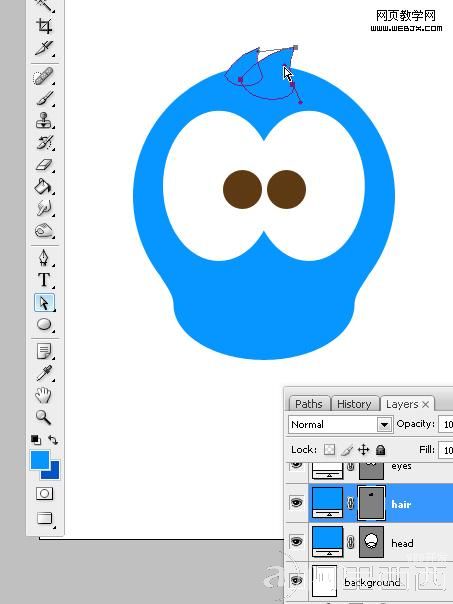Select the Clone Stamp tool
This screenshot has height=604, width=453.
pyautogui.click(x=44, y=121)
